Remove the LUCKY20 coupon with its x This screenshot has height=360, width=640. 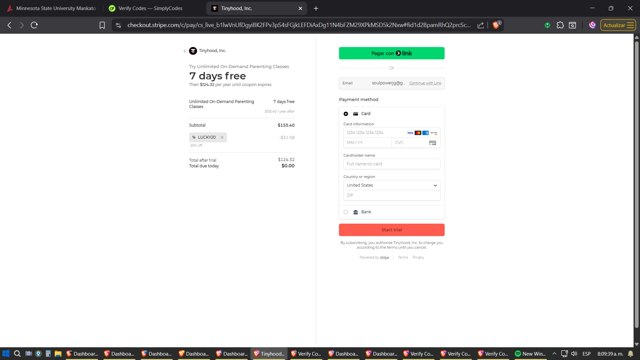(222, 138)
